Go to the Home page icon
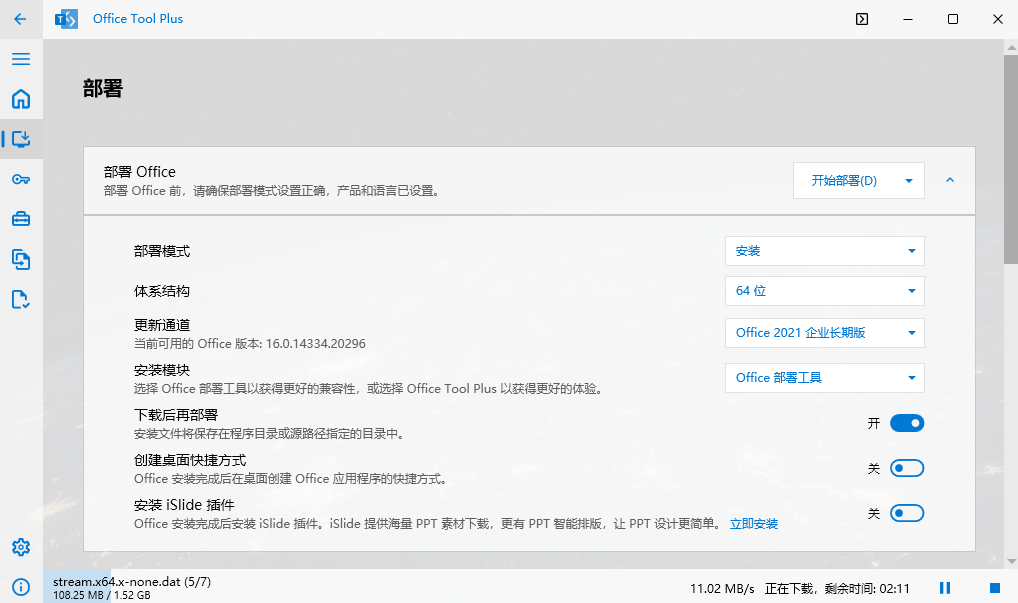Screen dimensions: 1018x603 tap(21, 99)
